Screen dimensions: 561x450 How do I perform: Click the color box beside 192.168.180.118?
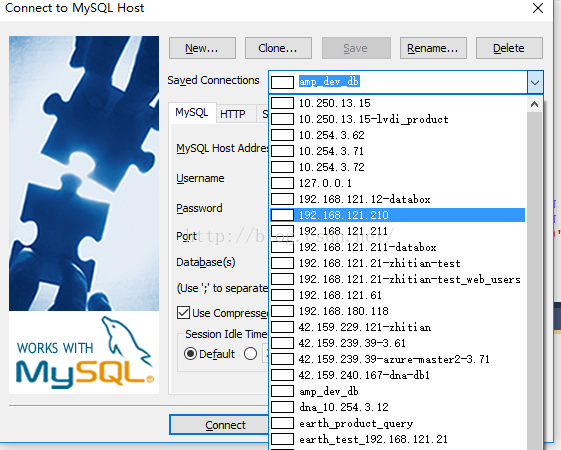point(282,311)
